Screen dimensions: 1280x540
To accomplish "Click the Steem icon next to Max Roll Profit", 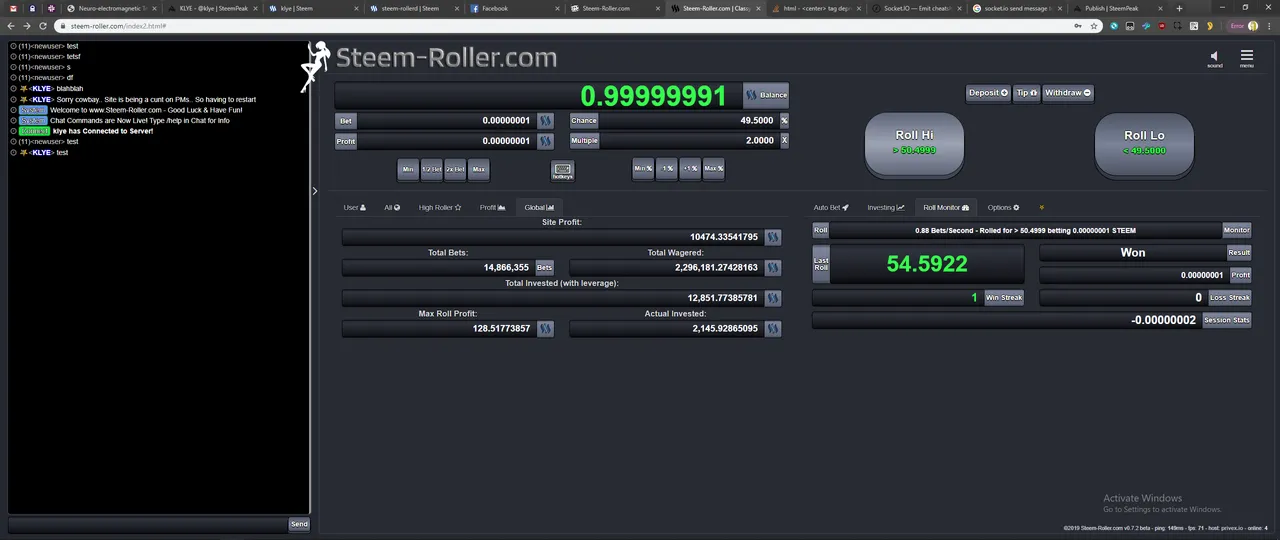I will (545, 328).
